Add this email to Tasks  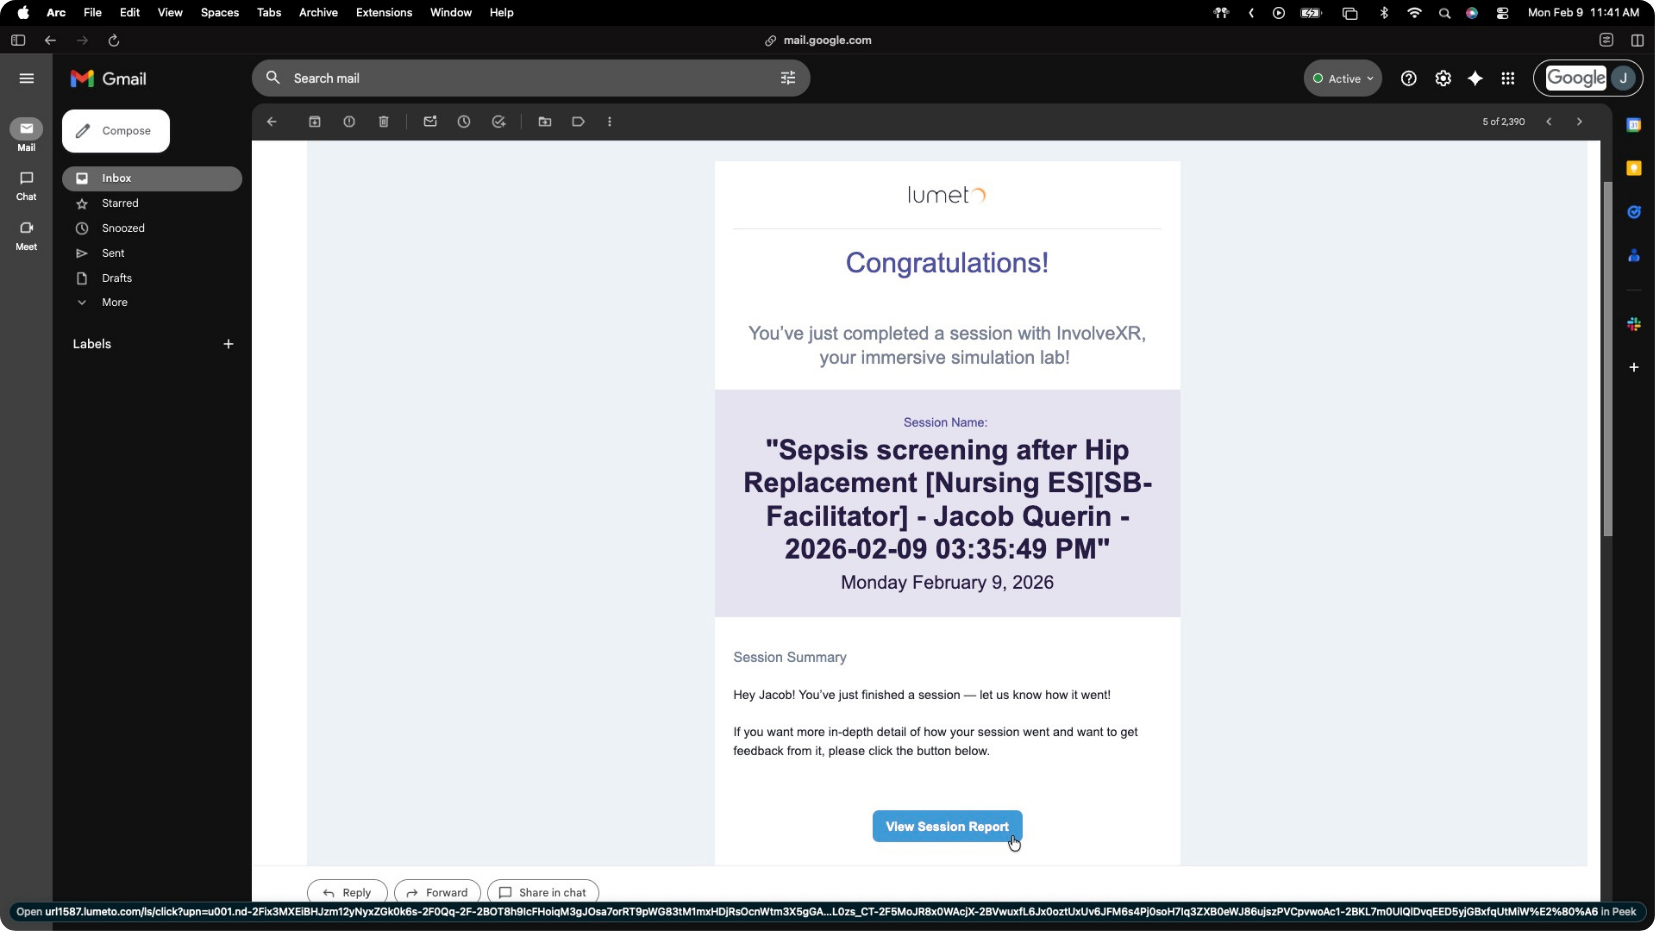(x=499, y=122)
